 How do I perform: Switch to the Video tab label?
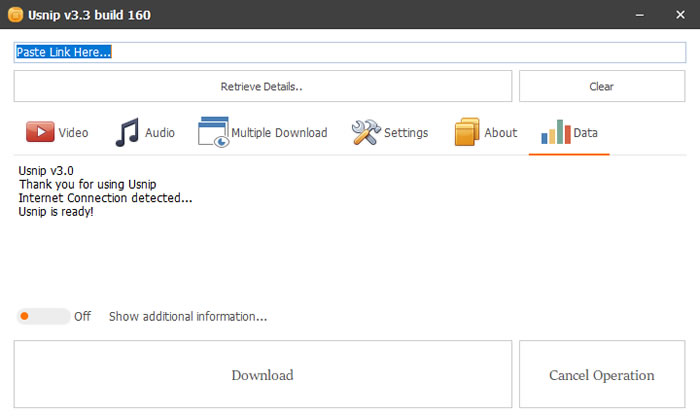pos(73,133)
